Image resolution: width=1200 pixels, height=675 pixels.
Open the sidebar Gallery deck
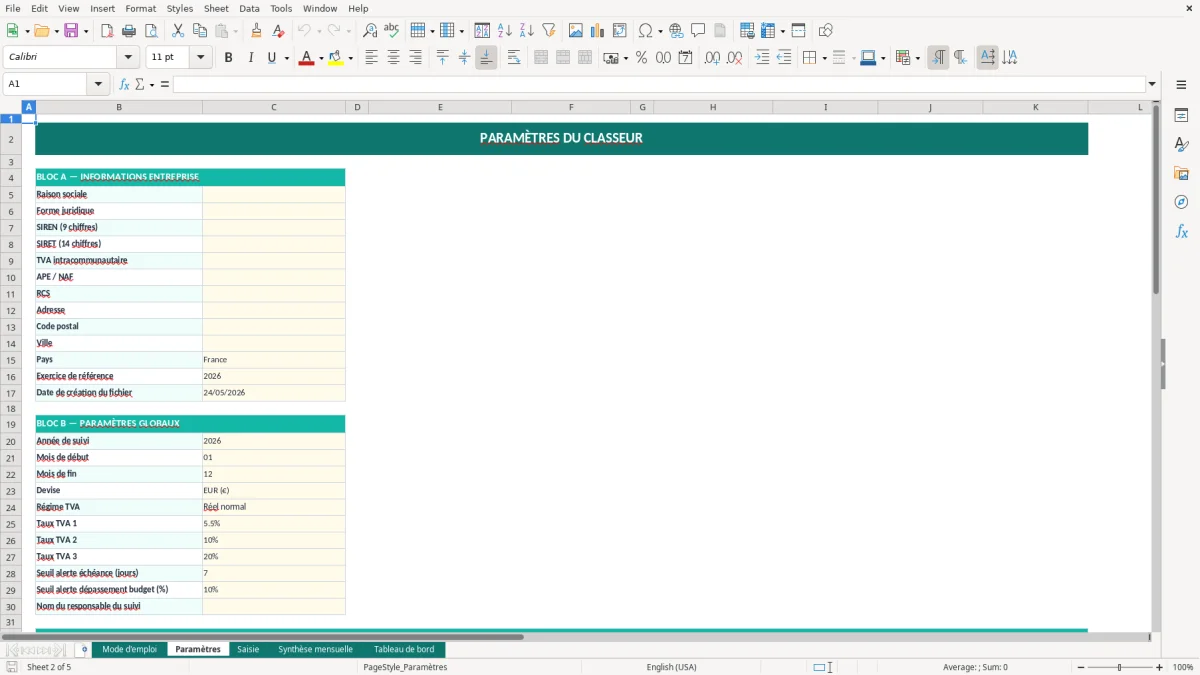pyautogui.click(x=1181, y=174)
